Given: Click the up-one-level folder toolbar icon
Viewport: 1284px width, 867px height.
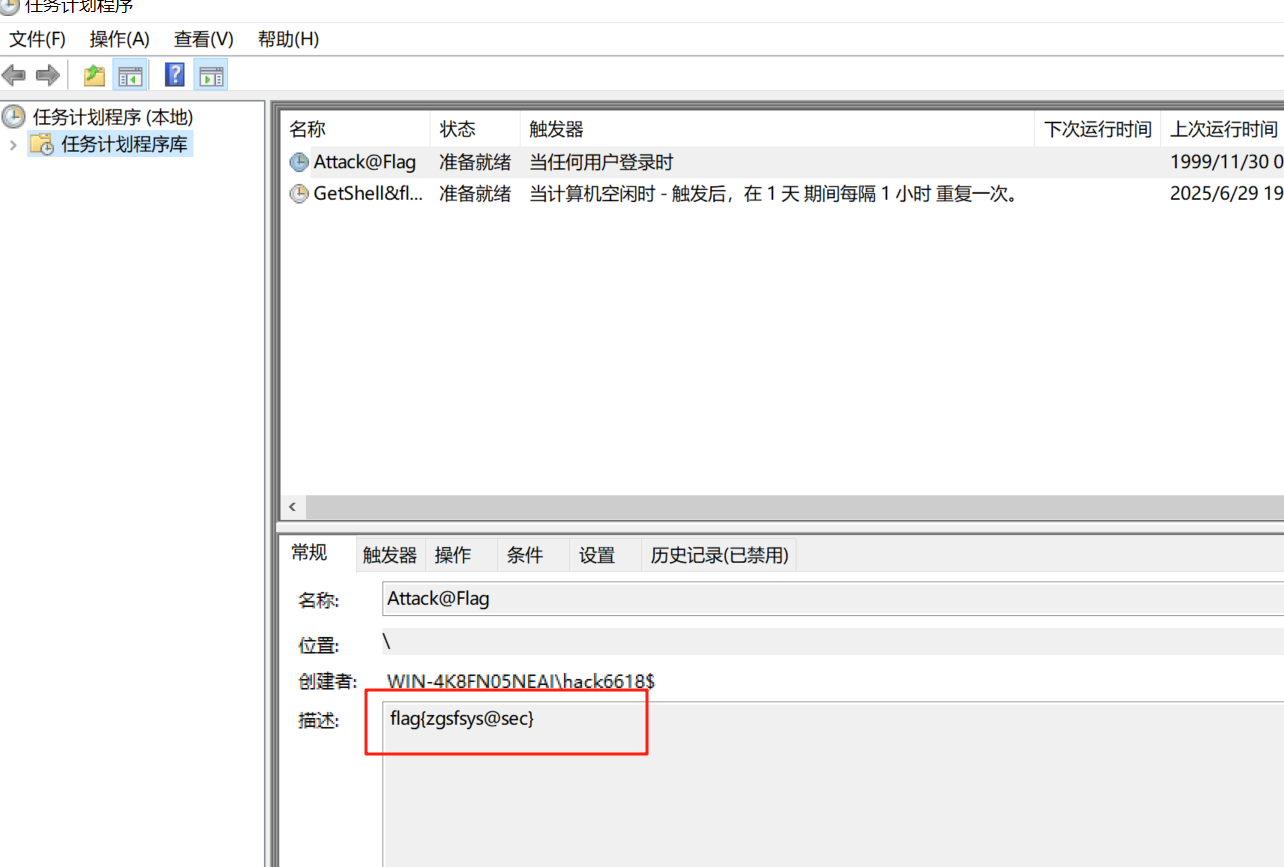Looking at the screenshot, I should (x=94, y=75).
